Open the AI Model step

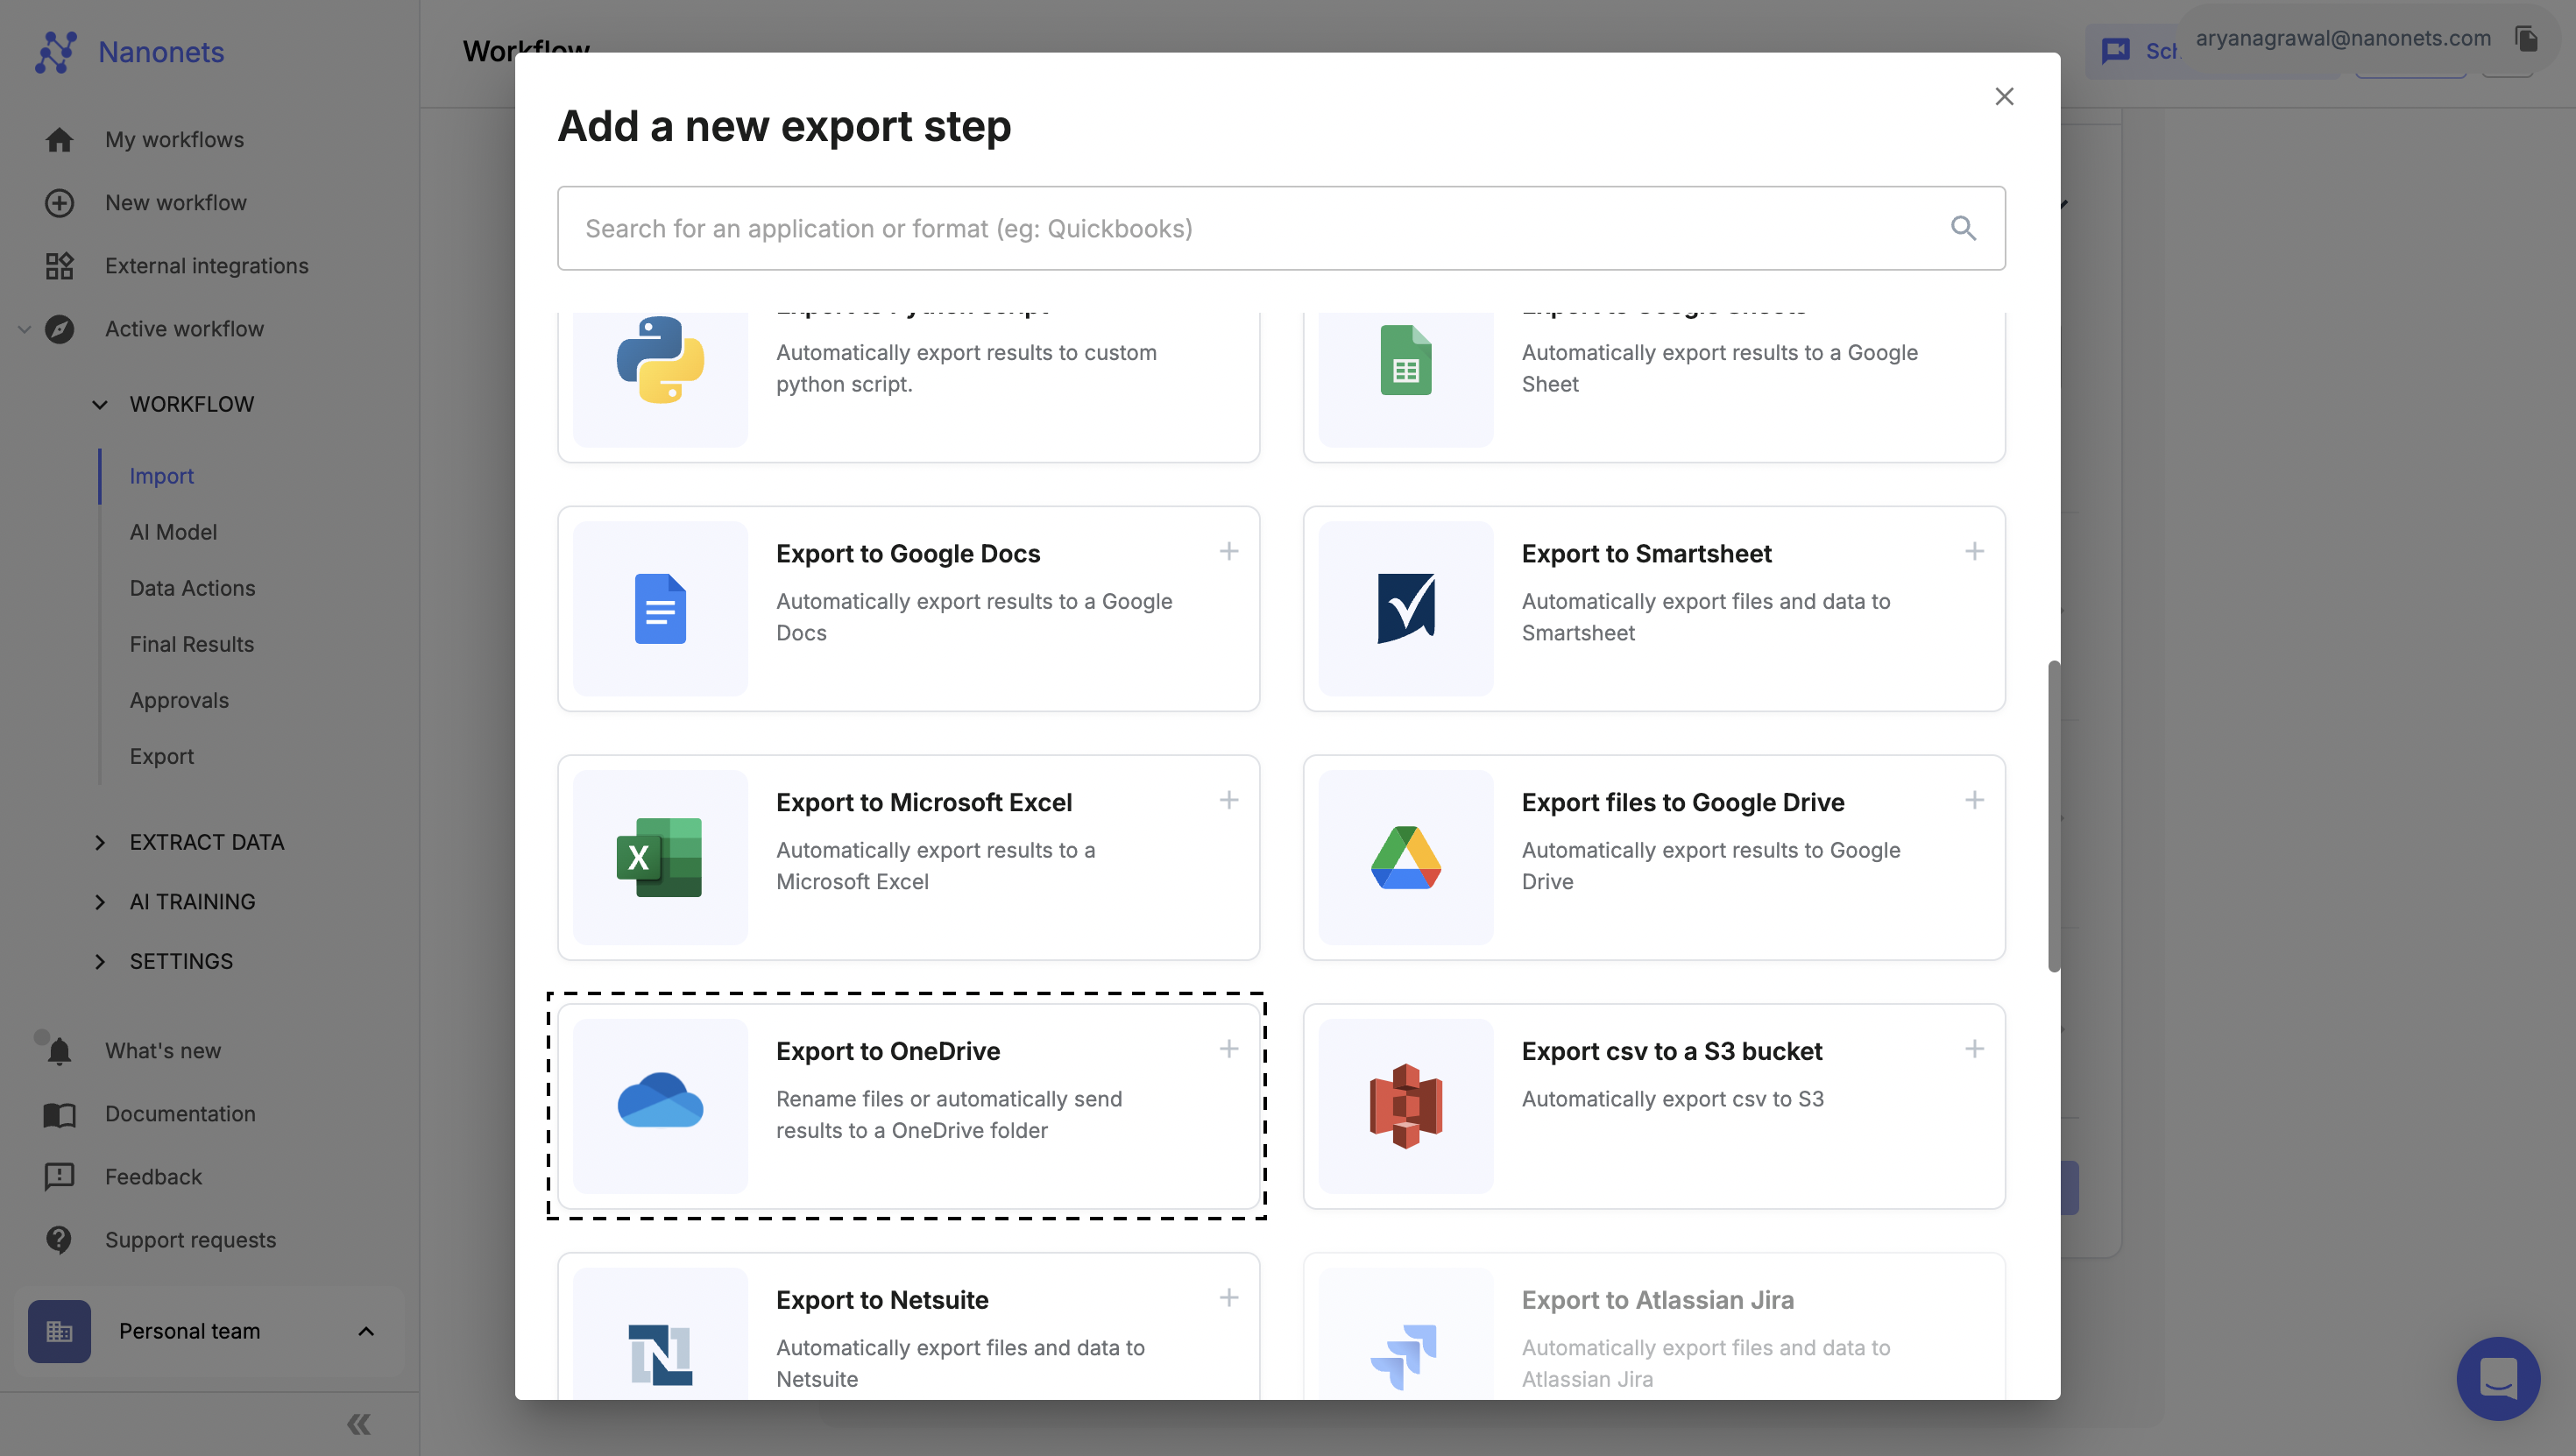tap(173, 533)
